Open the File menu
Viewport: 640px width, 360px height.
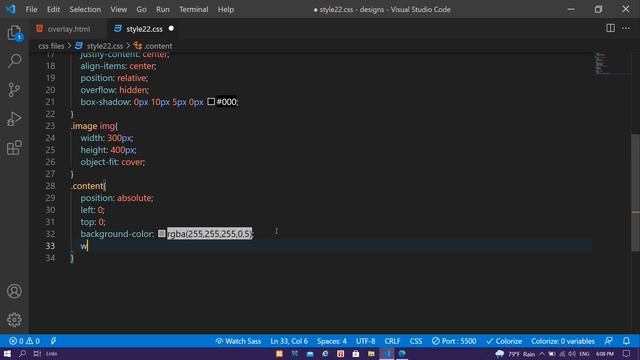[x=31, y=9]
